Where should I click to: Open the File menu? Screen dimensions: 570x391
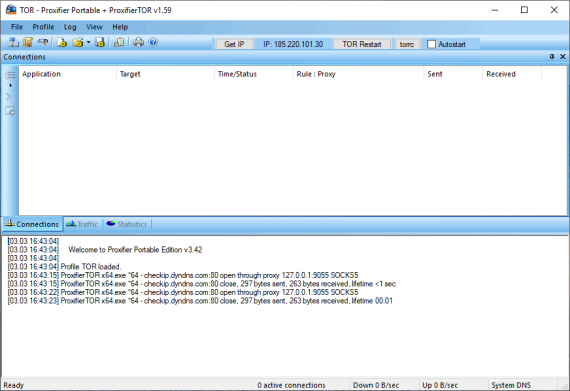click(17, 27)
